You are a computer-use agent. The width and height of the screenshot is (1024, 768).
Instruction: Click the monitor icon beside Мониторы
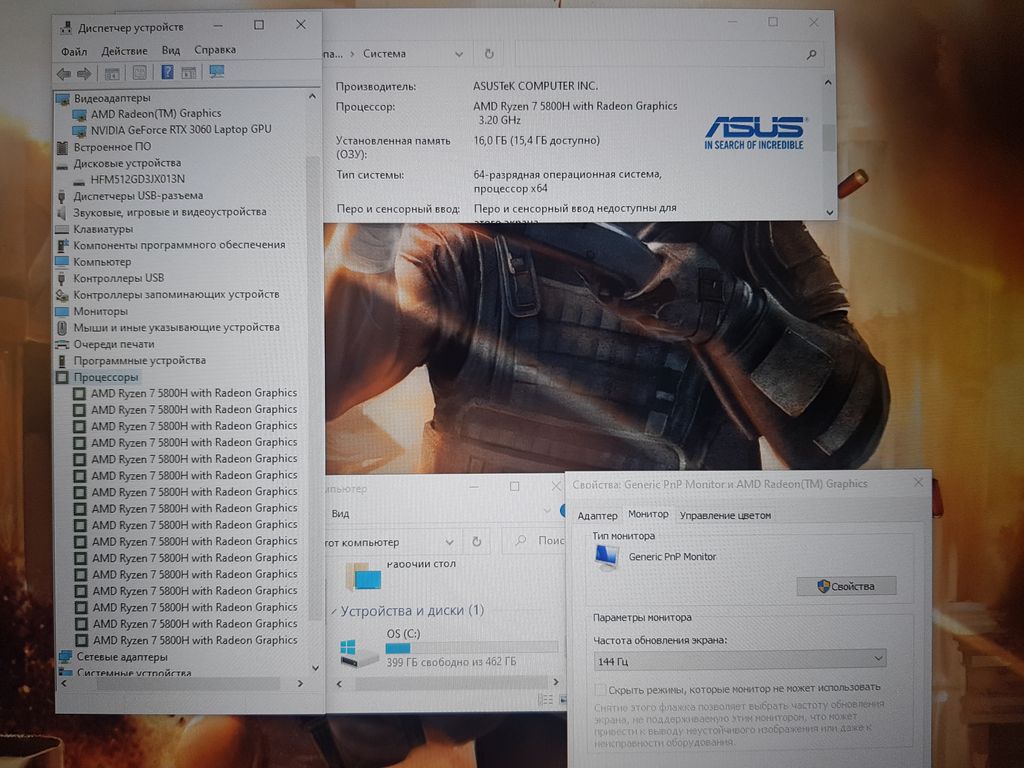(x=62, y=312)
